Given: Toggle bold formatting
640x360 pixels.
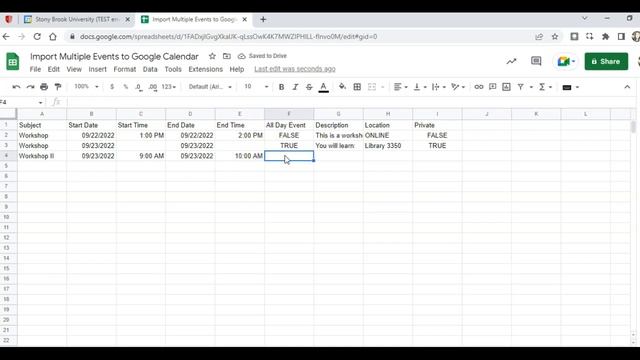Looking at the screenshot, I should coord(281,87).
